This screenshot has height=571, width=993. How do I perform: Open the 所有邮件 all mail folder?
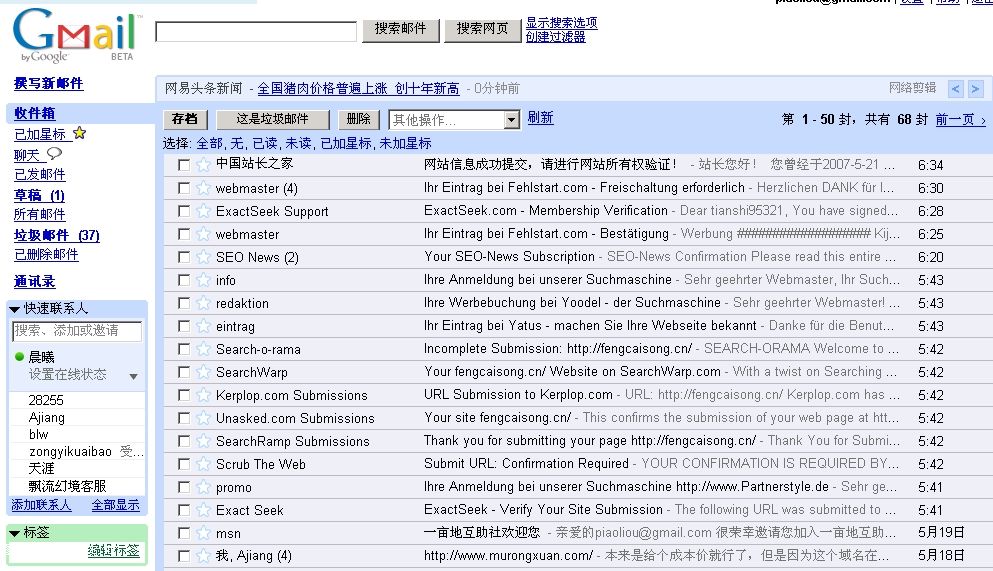point(39,215)
